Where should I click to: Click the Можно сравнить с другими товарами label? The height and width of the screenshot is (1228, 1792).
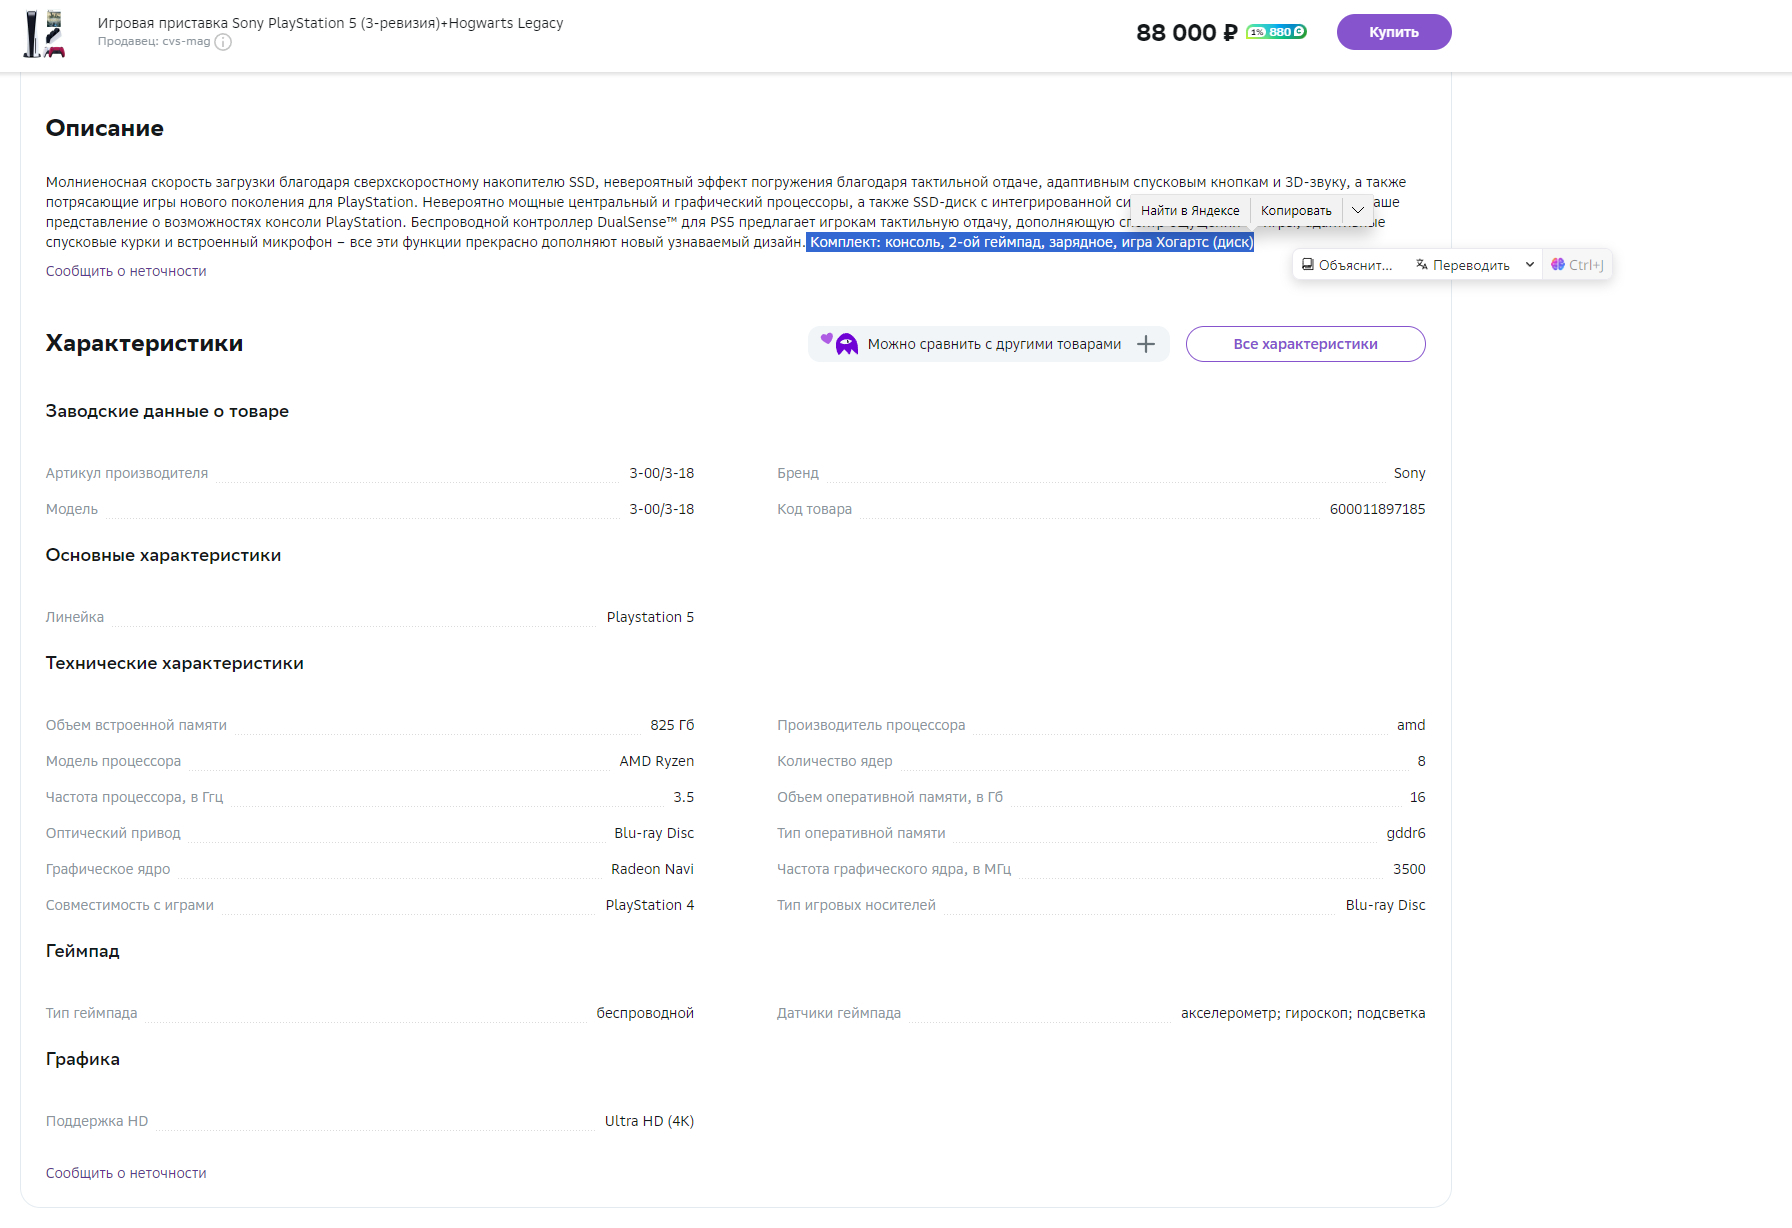click(994, 344)
